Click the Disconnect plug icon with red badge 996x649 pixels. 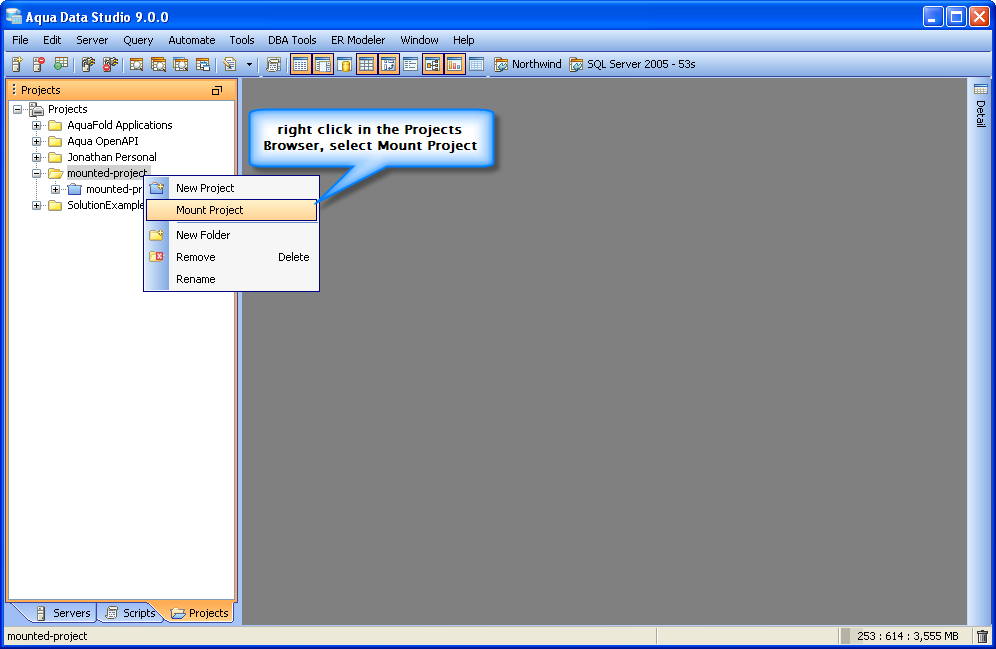[x=111, y=64]
